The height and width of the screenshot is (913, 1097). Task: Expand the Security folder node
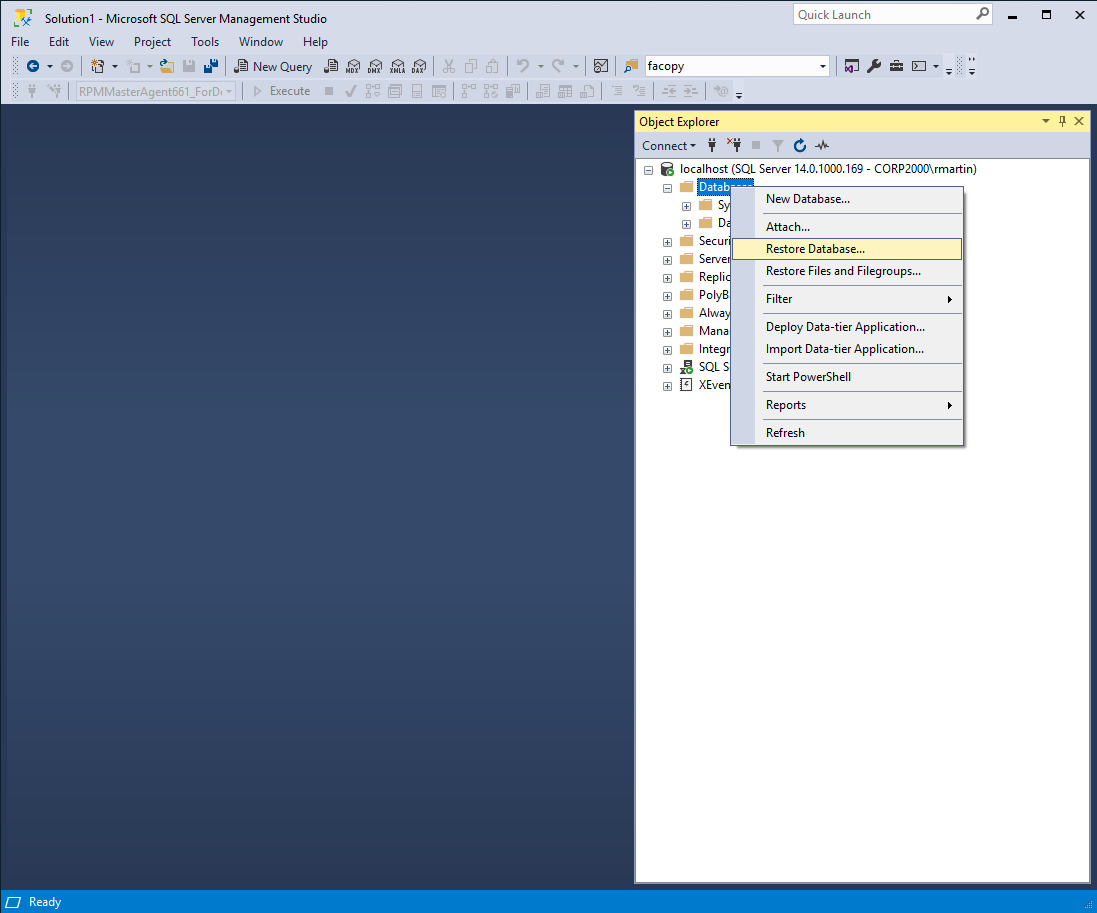point(667,242)
